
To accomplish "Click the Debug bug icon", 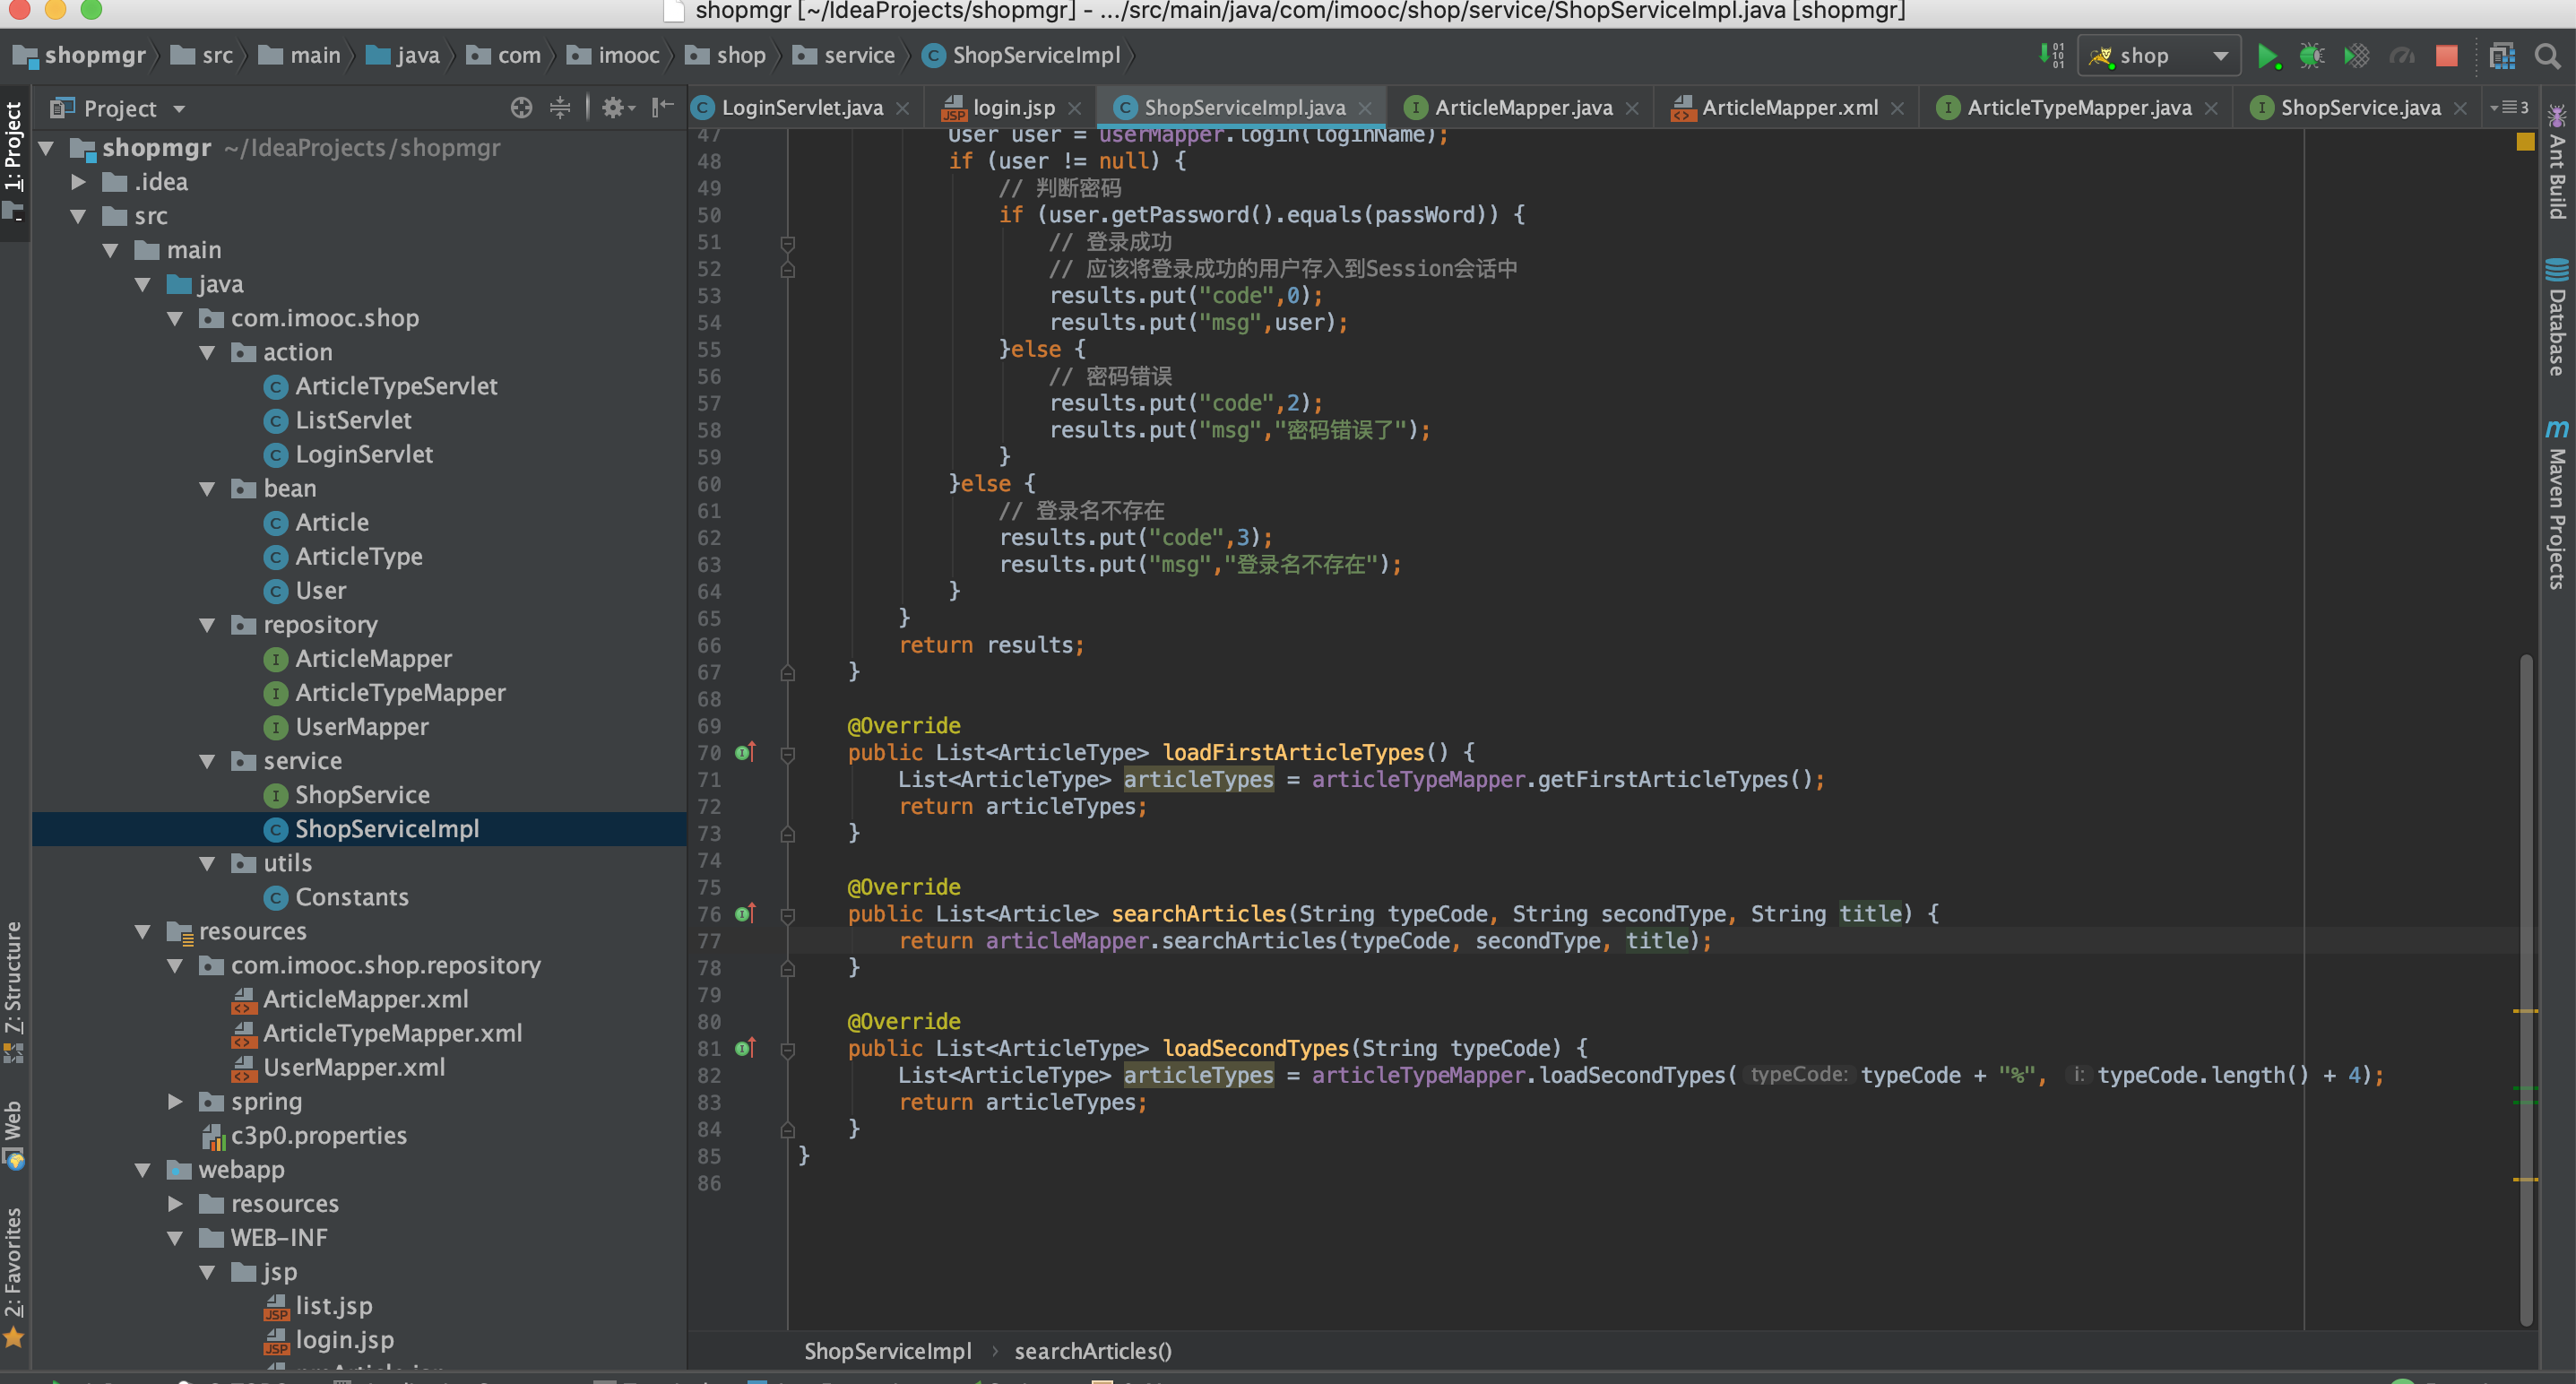I will tap(2311, 56).
